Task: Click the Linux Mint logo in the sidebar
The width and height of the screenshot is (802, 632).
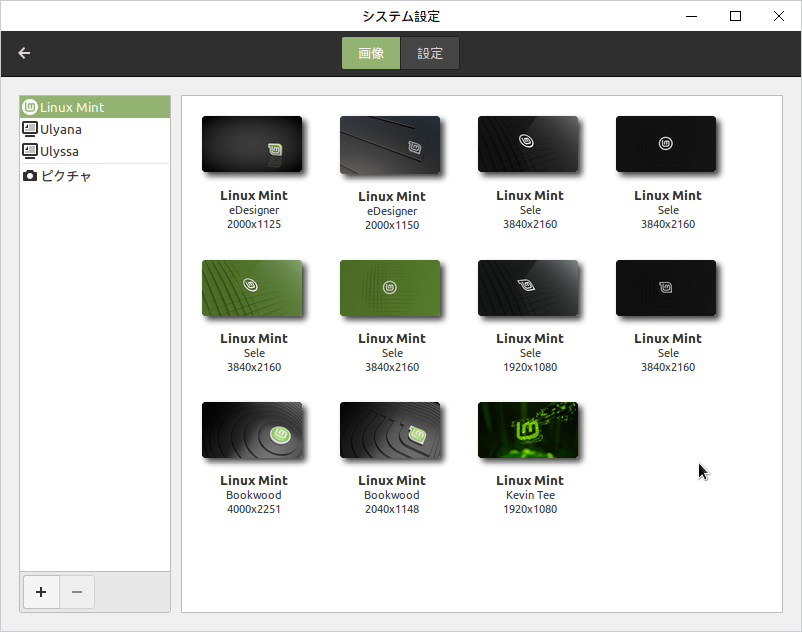Action: click(30, 106)
